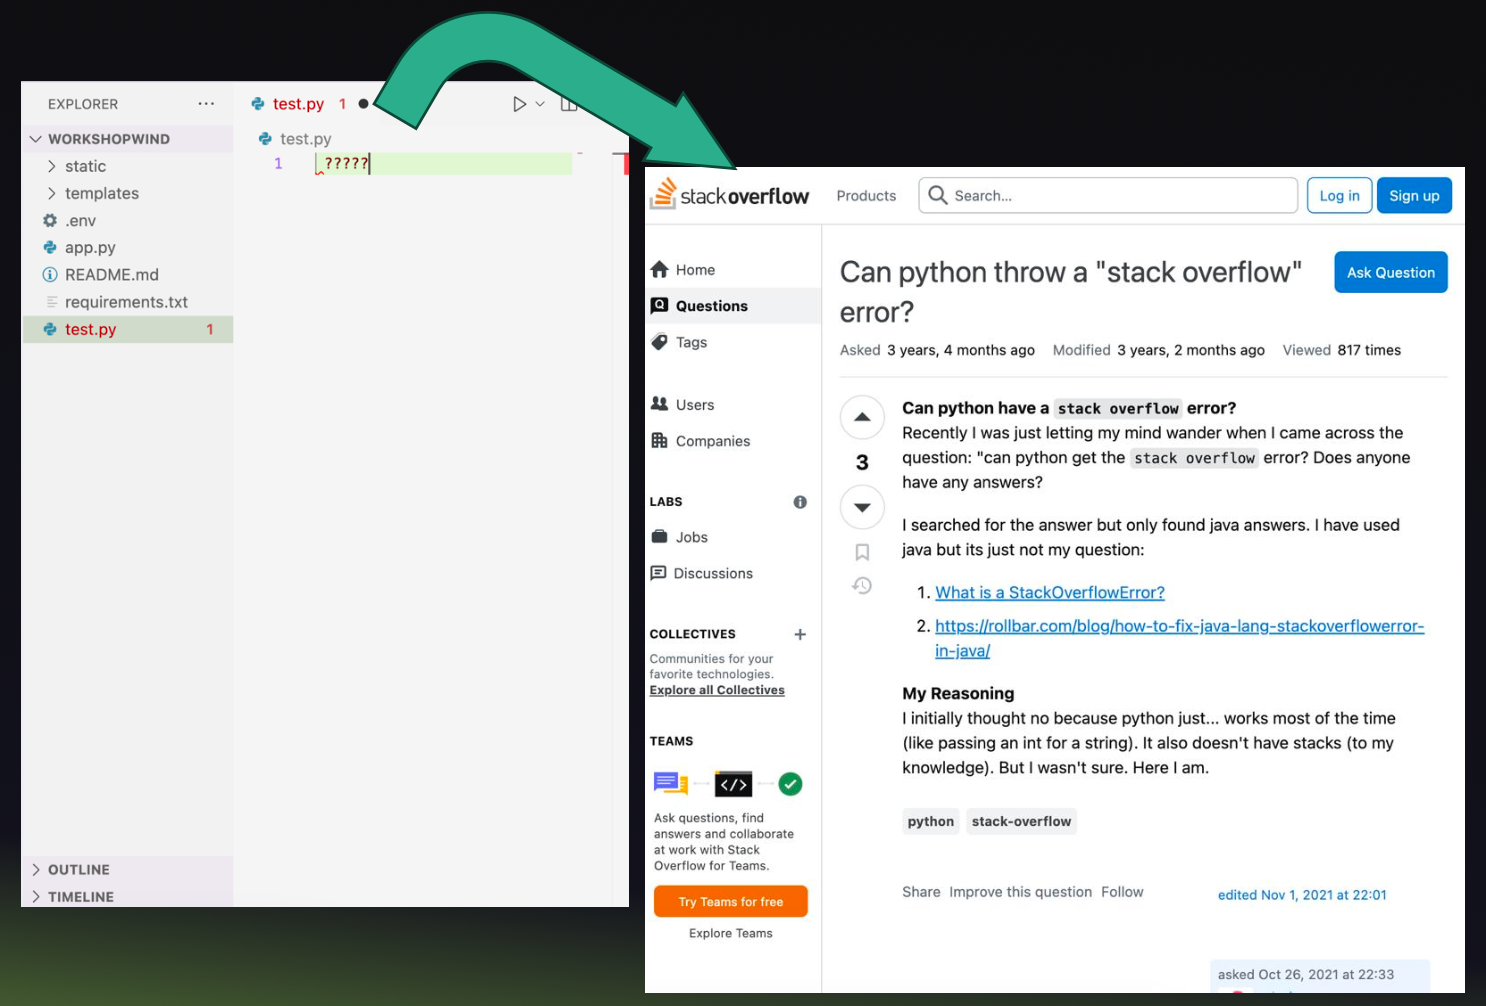Screen dimensions: 1486x1006
Task: Open the Explorer more actions ellipsis
Action: (x=206, y=104)
